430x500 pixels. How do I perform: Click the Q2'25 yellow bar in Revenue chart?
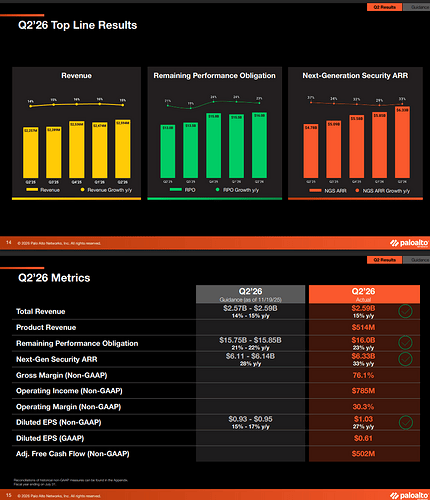point(31,152)
